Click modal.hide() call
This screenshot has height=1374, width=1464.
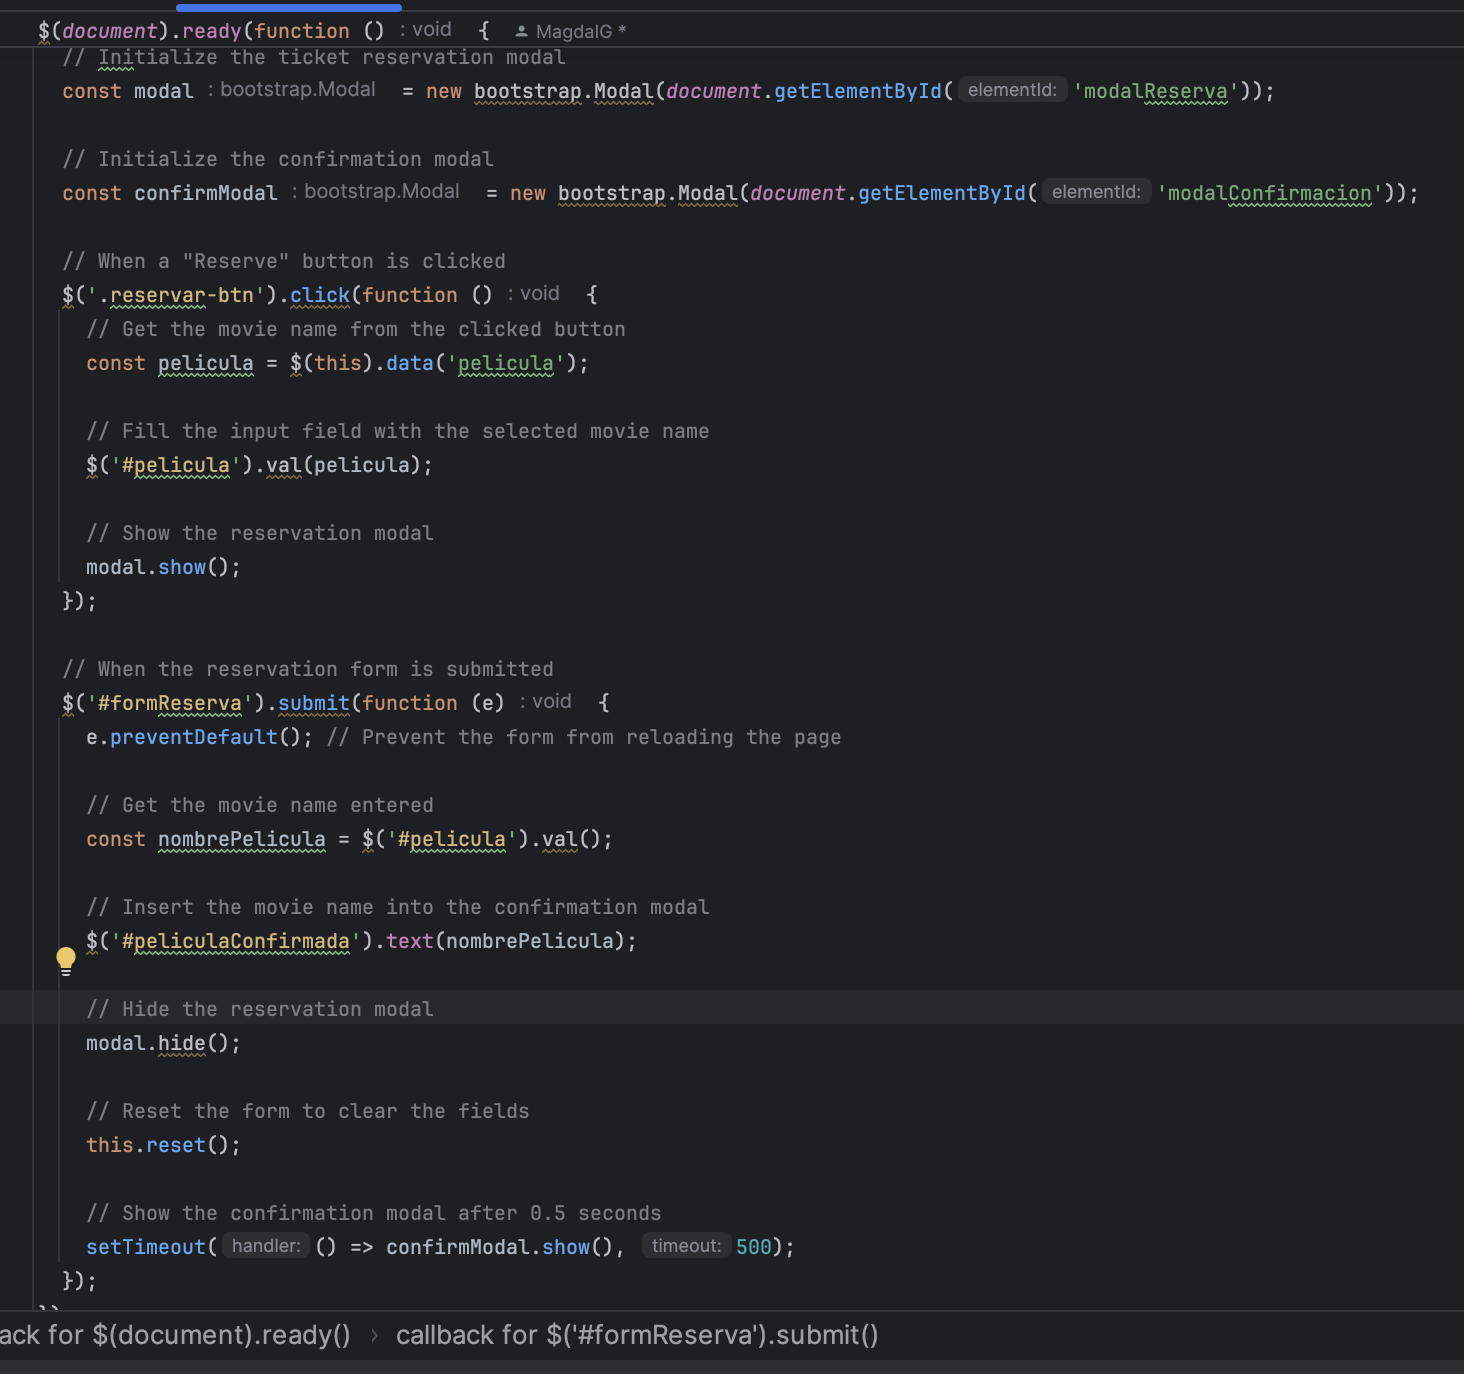(163, 1043)
